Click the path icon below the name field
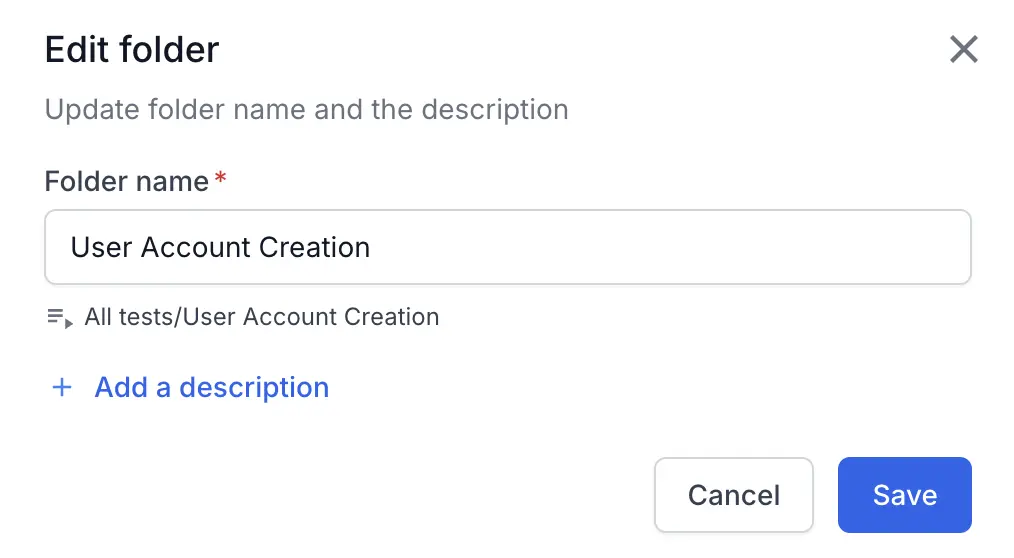Screen dimensions: 1014x558 (x=60, y=318)
